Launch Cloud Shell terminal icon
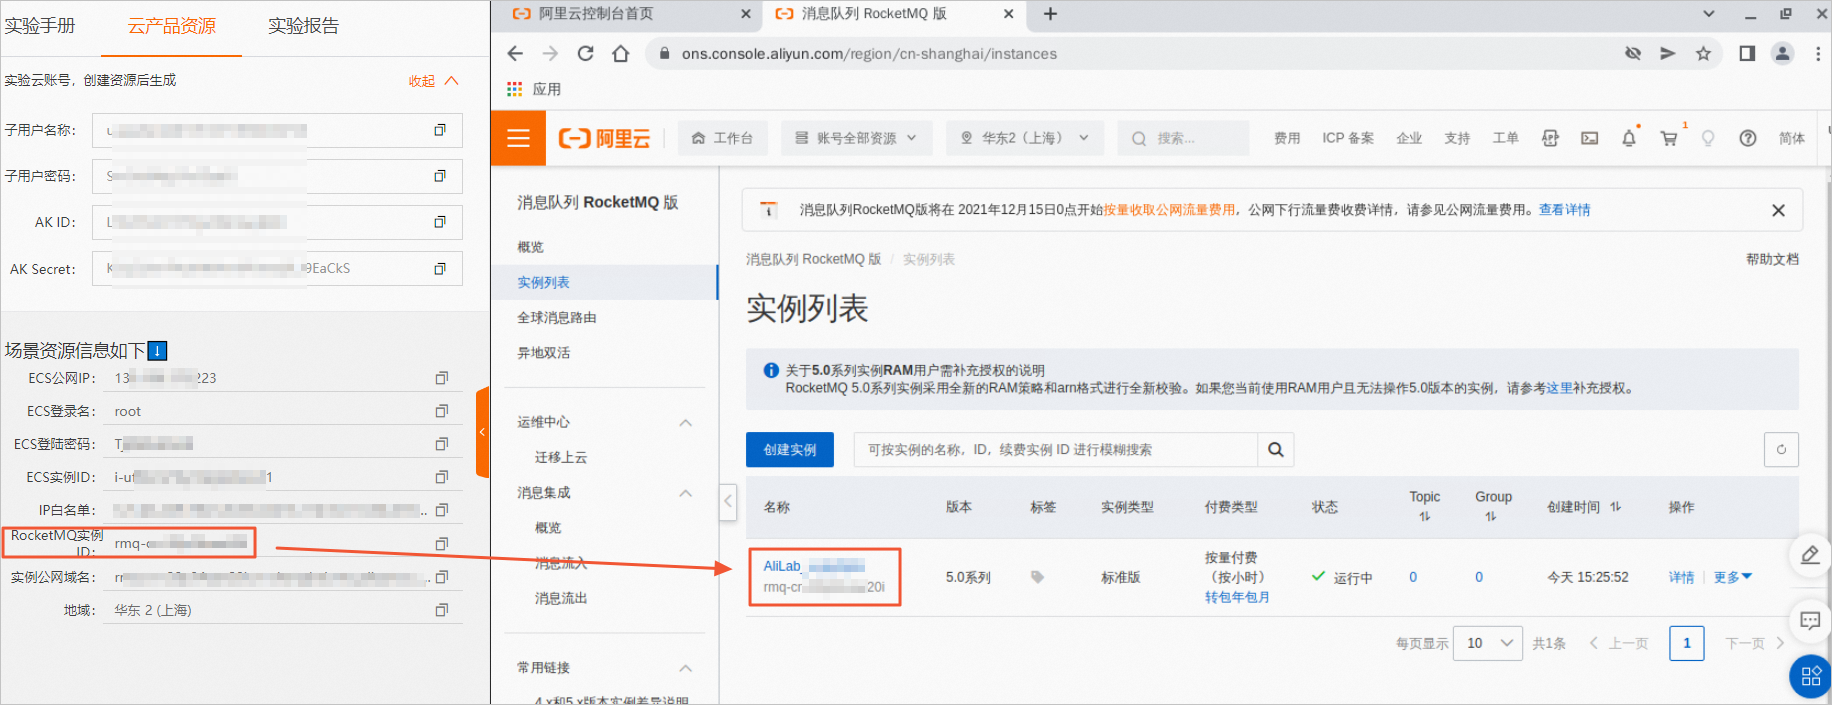Screen dimensions: 1832x705 coord(1589,138)
